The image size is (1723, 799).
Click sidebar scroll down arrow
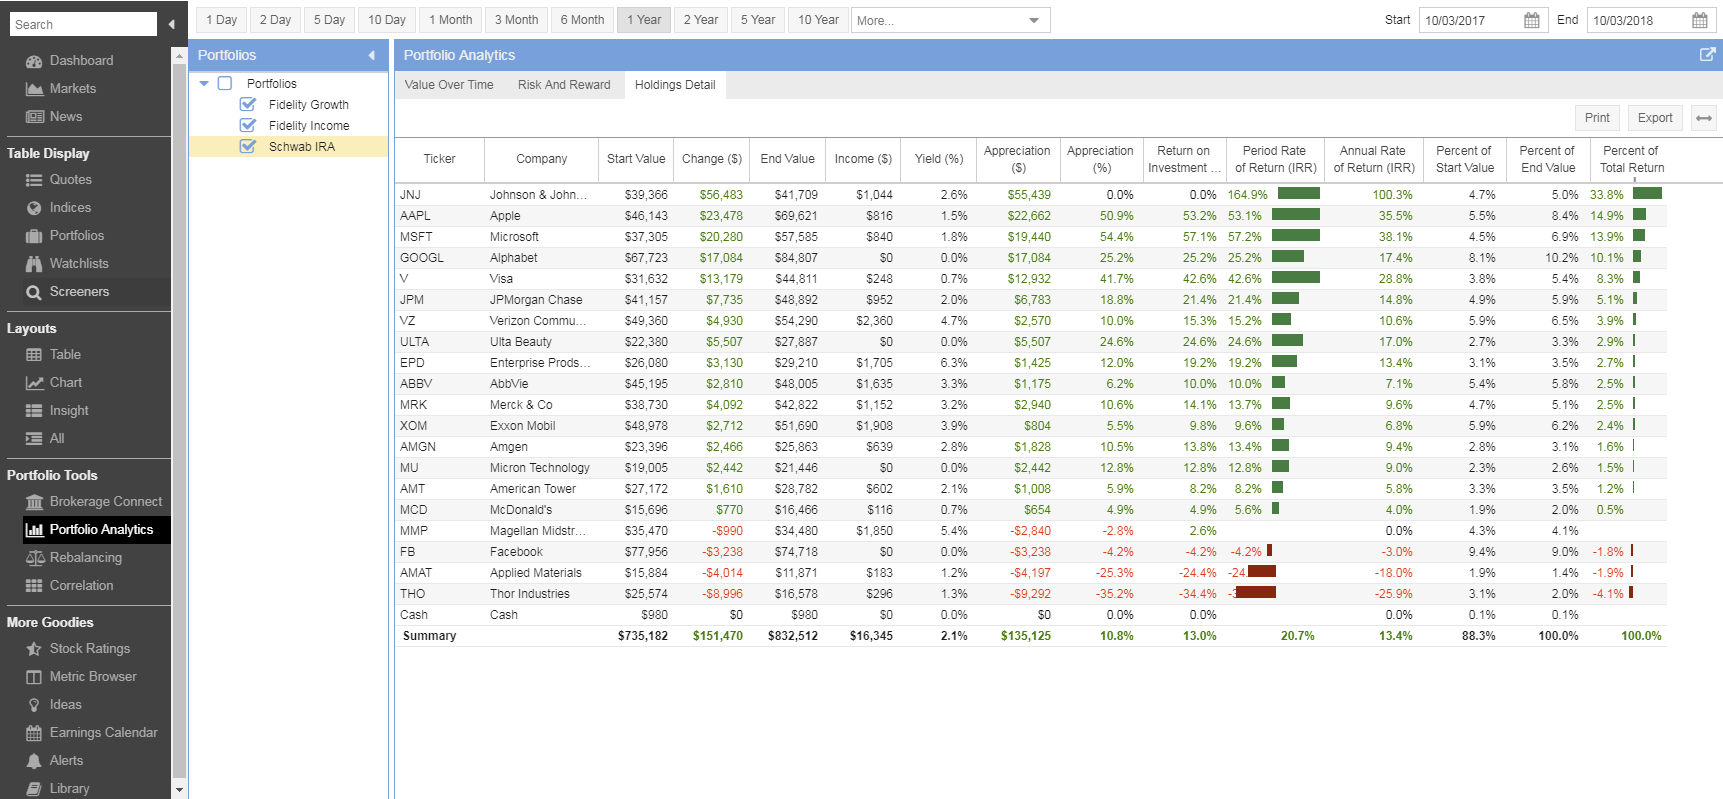pyautogui.click(x=179, y=790)
